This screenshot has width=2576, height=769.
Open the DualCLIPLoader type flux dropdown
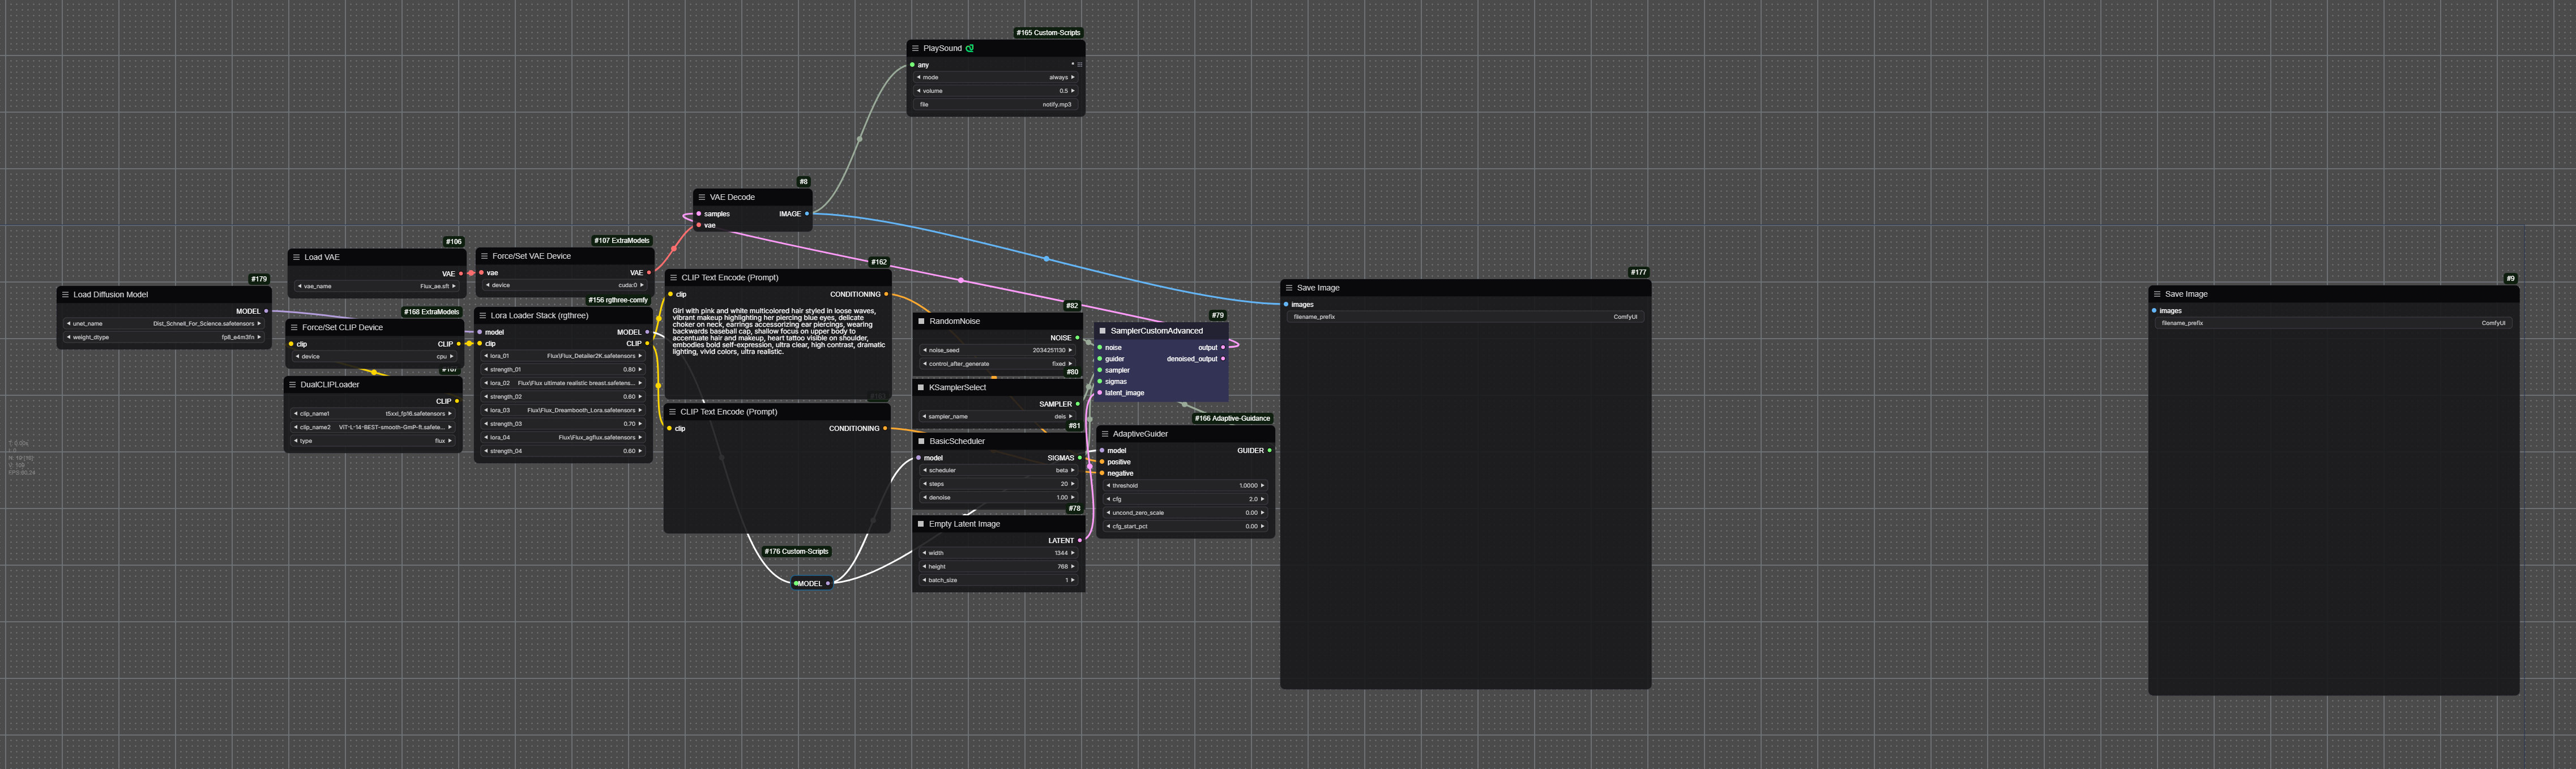(x=373, y=441)
